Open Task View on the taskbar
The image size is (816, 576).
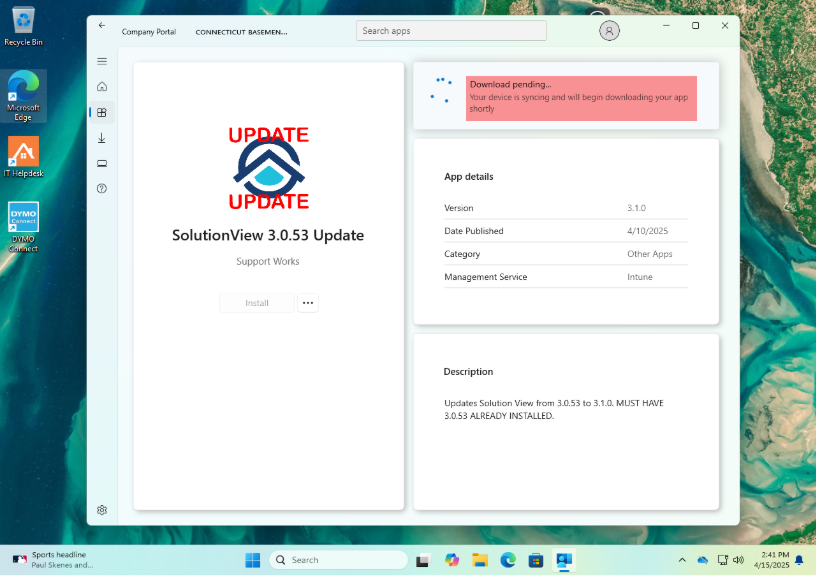tap(423, 560)
